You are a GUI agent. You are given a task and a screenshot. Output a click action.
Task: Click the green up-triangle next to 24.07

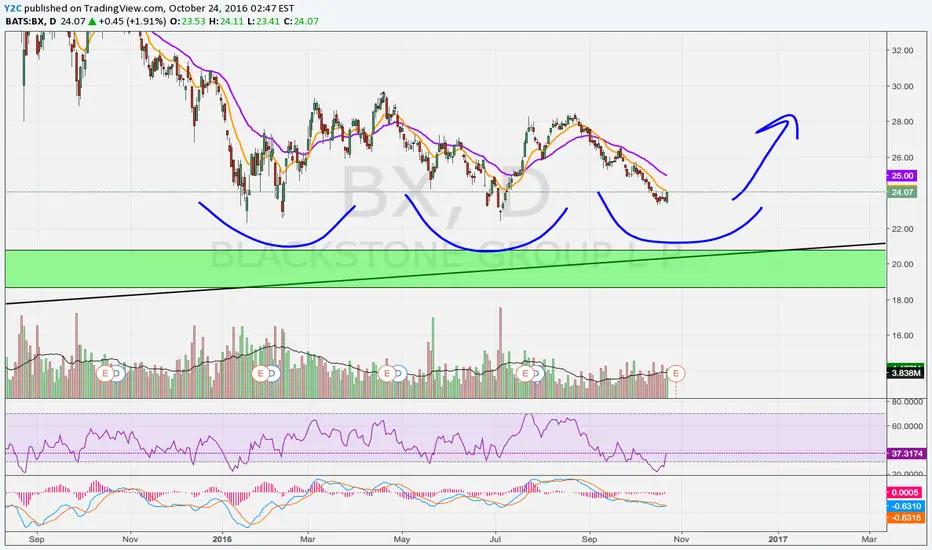92,21
